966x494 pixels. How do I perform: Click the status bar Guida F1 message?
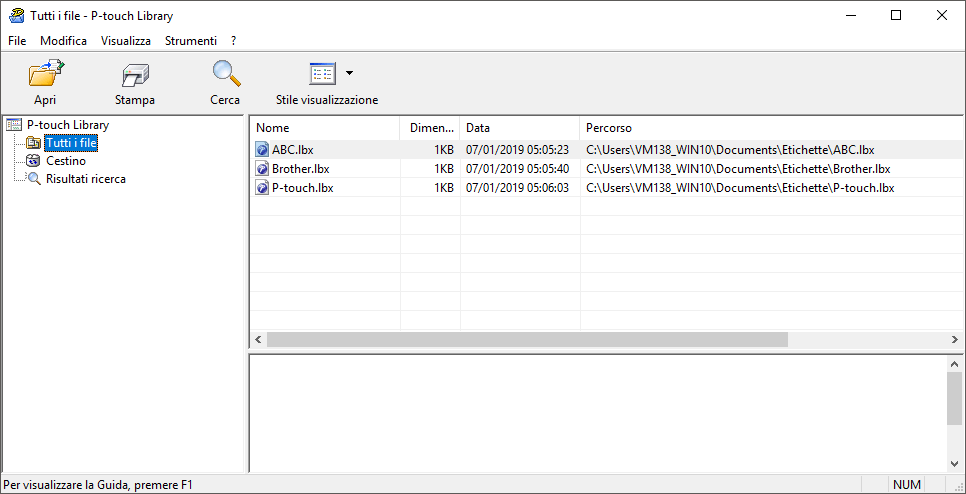[98, 485]
